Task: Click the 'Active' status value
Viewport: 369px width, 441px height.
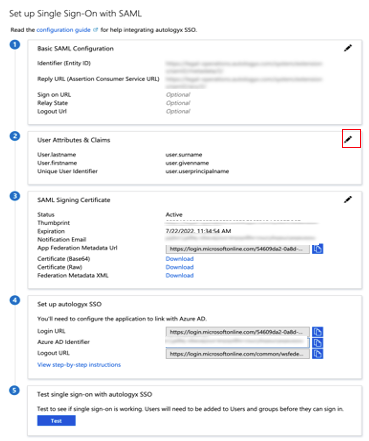Action: (174, 215)
